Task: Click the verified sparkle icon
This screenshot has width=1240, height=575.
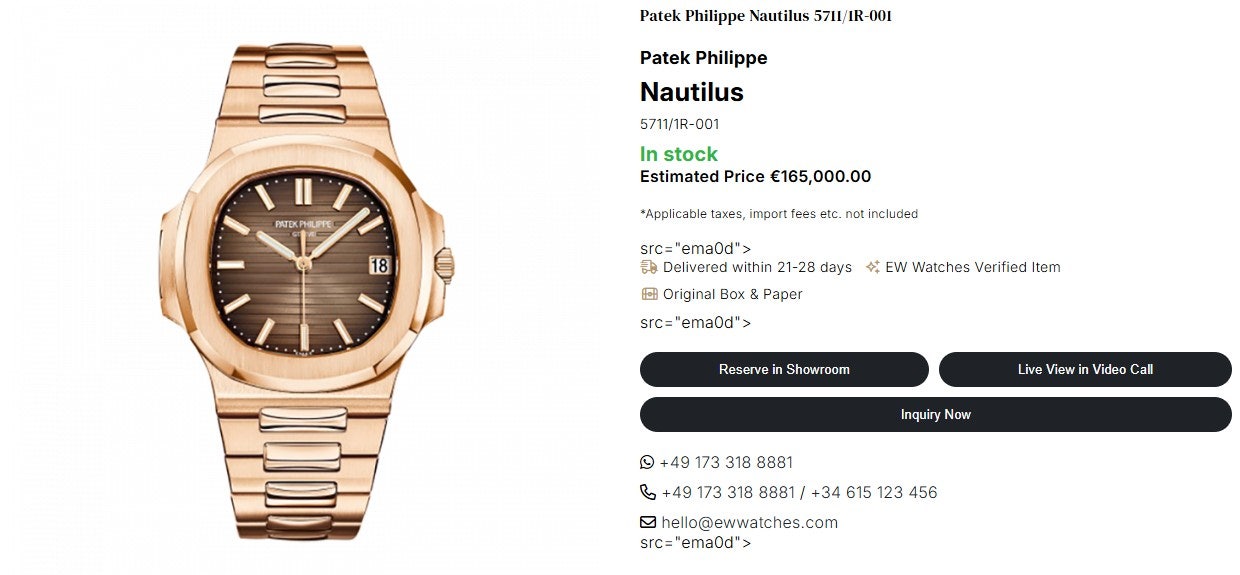Action: click(x=873, y=267)
